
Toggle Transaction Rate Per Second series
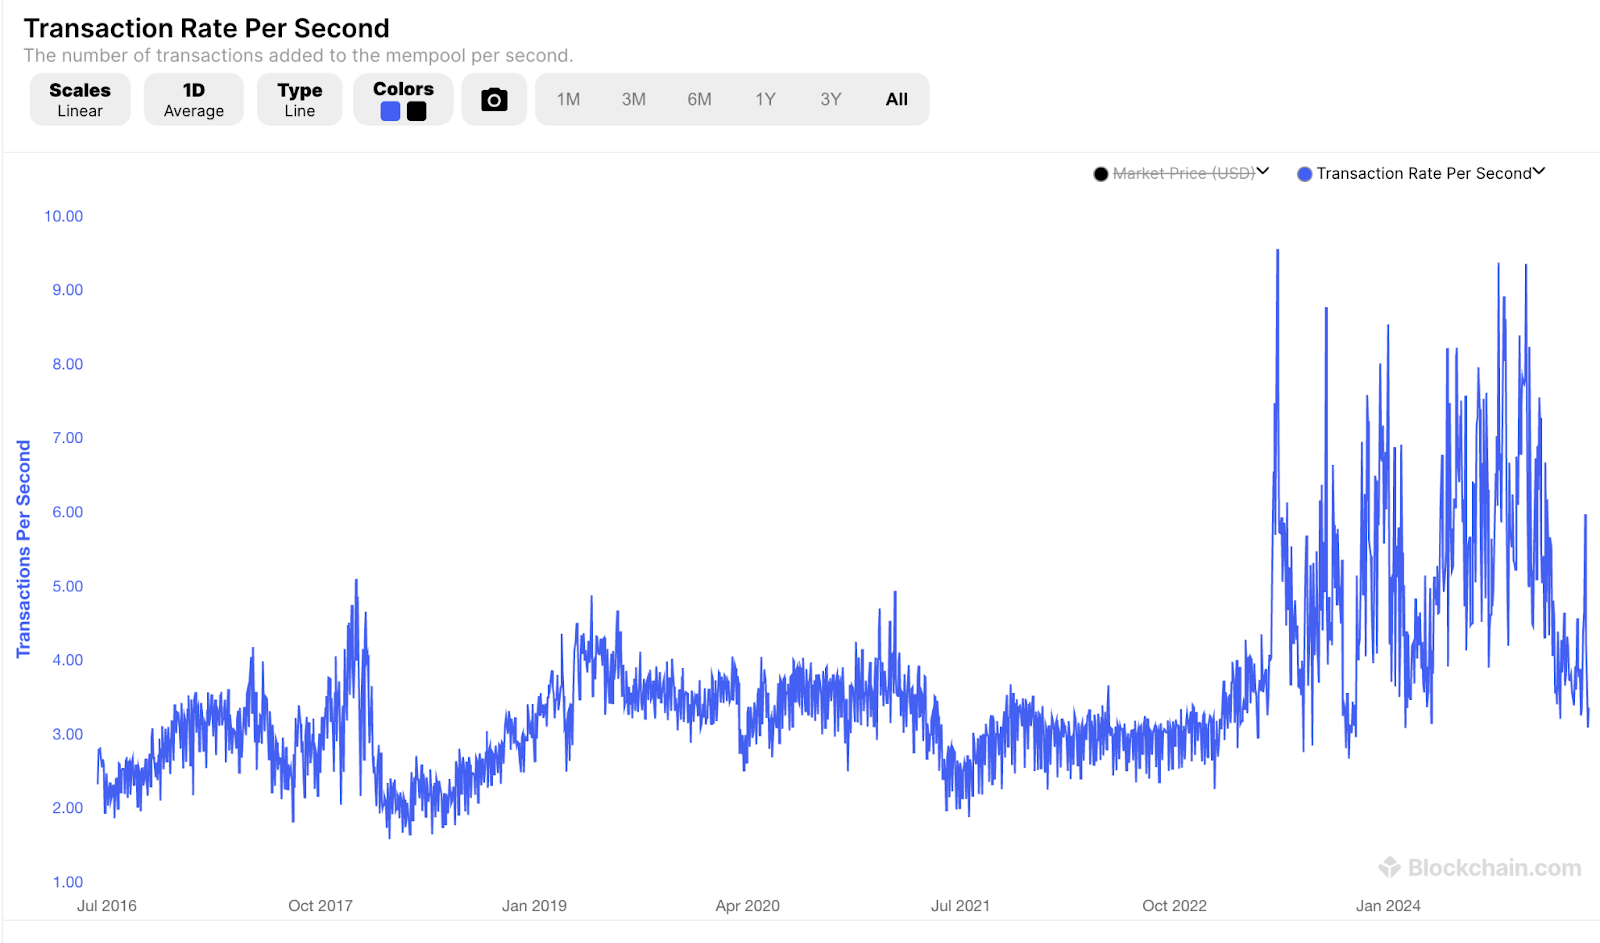pos(1424,173)
